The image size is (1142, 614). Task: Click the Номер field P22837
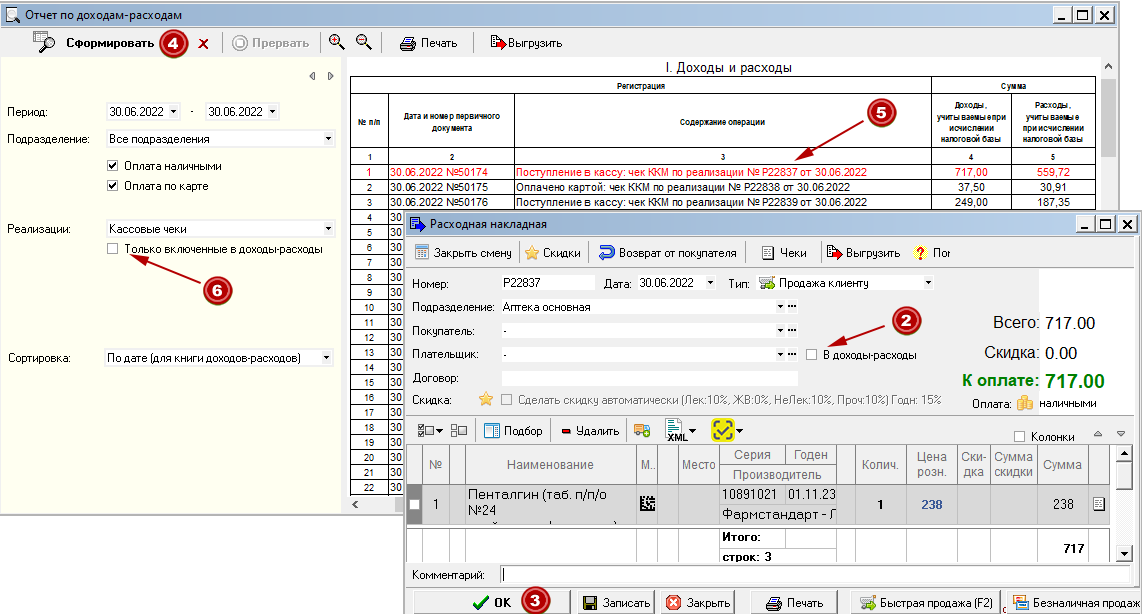click(548, 283)
